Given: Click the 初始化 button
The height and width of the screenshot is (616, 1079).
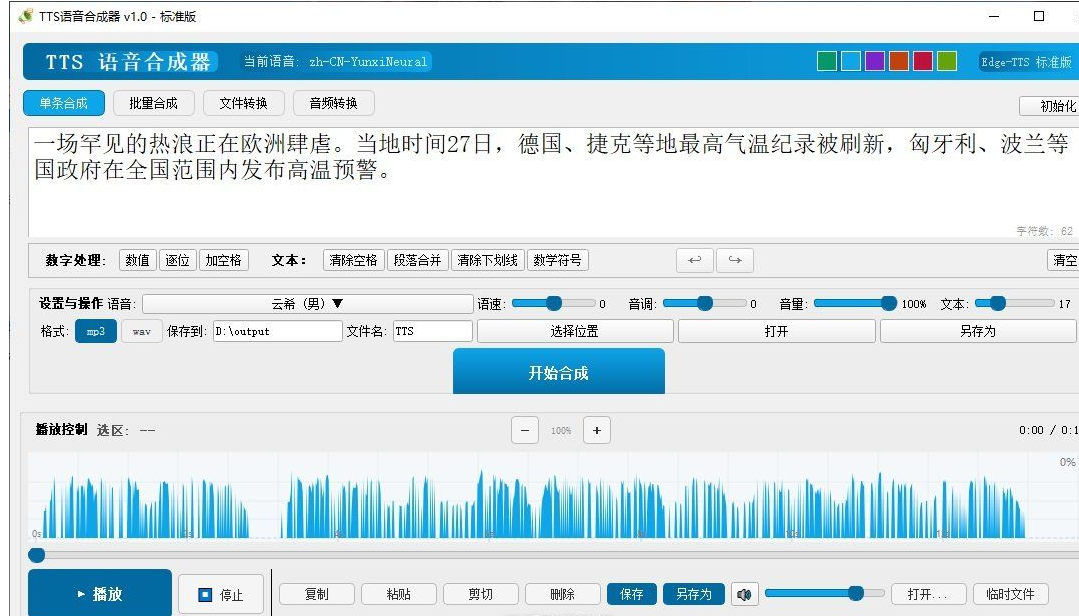Looking at the screenshot, I should point(1049,106).
